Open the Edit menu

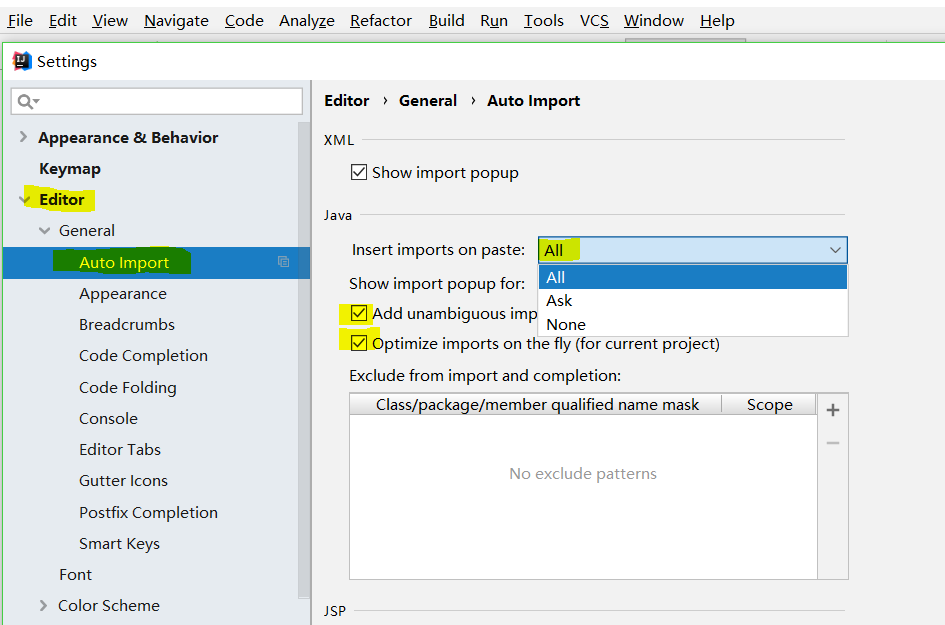63,20
